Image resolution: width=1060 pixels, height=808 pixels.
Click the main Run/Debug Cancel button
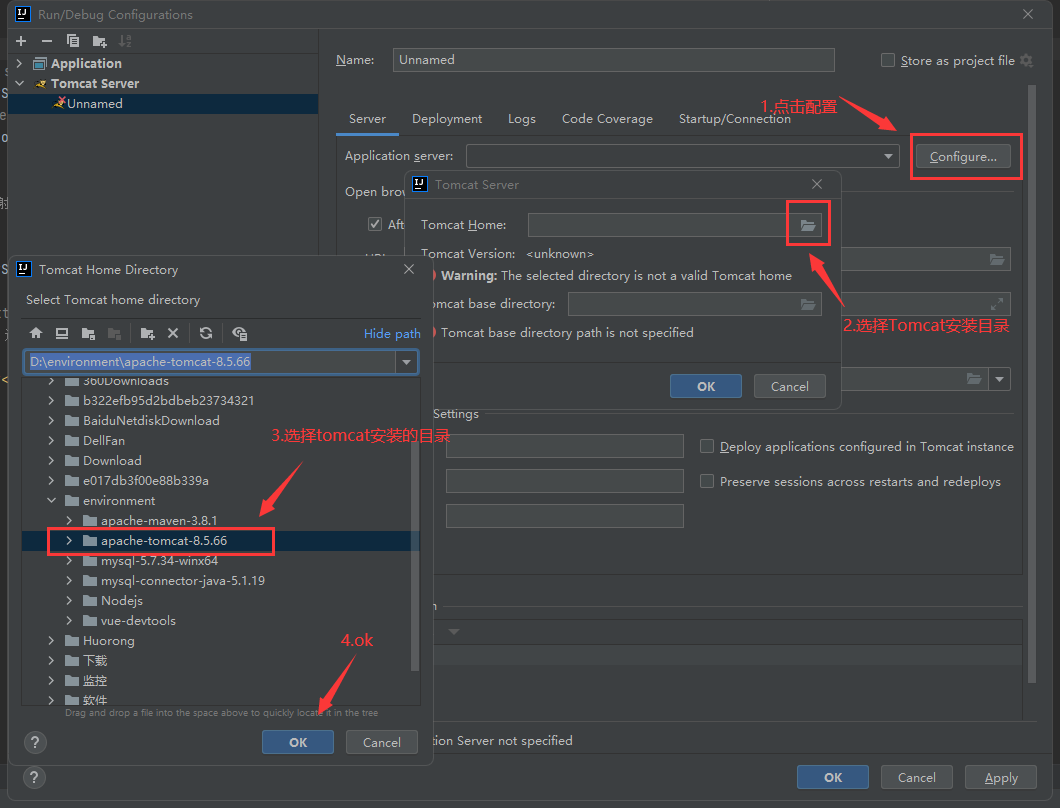click(x=917, y=778)
